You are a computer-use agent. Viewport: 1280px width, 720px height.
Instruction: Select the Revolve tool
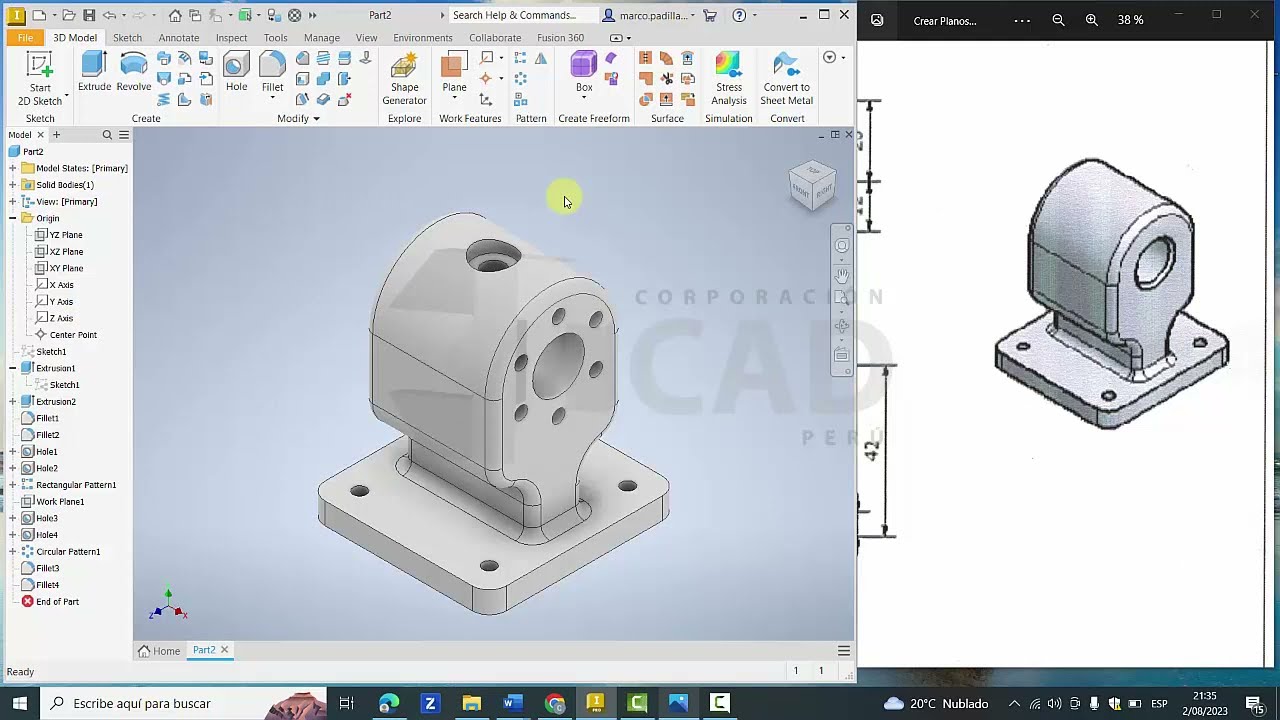tap(133, 72)
